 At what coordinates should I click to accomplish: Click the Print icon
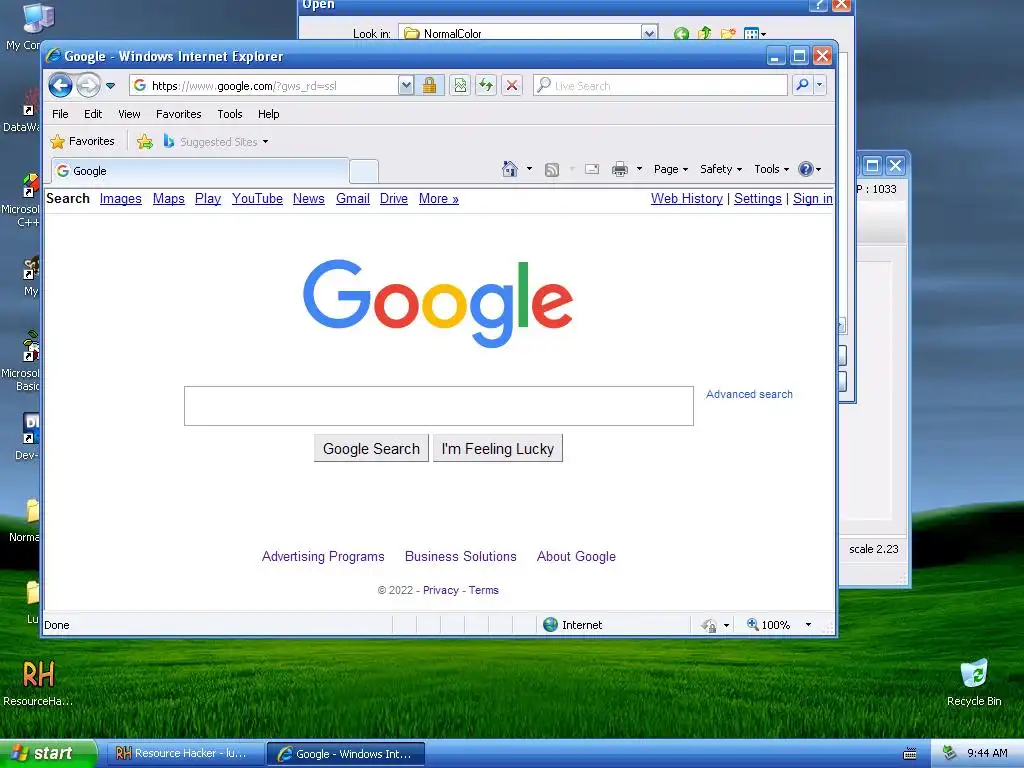[x=620, y=170]
